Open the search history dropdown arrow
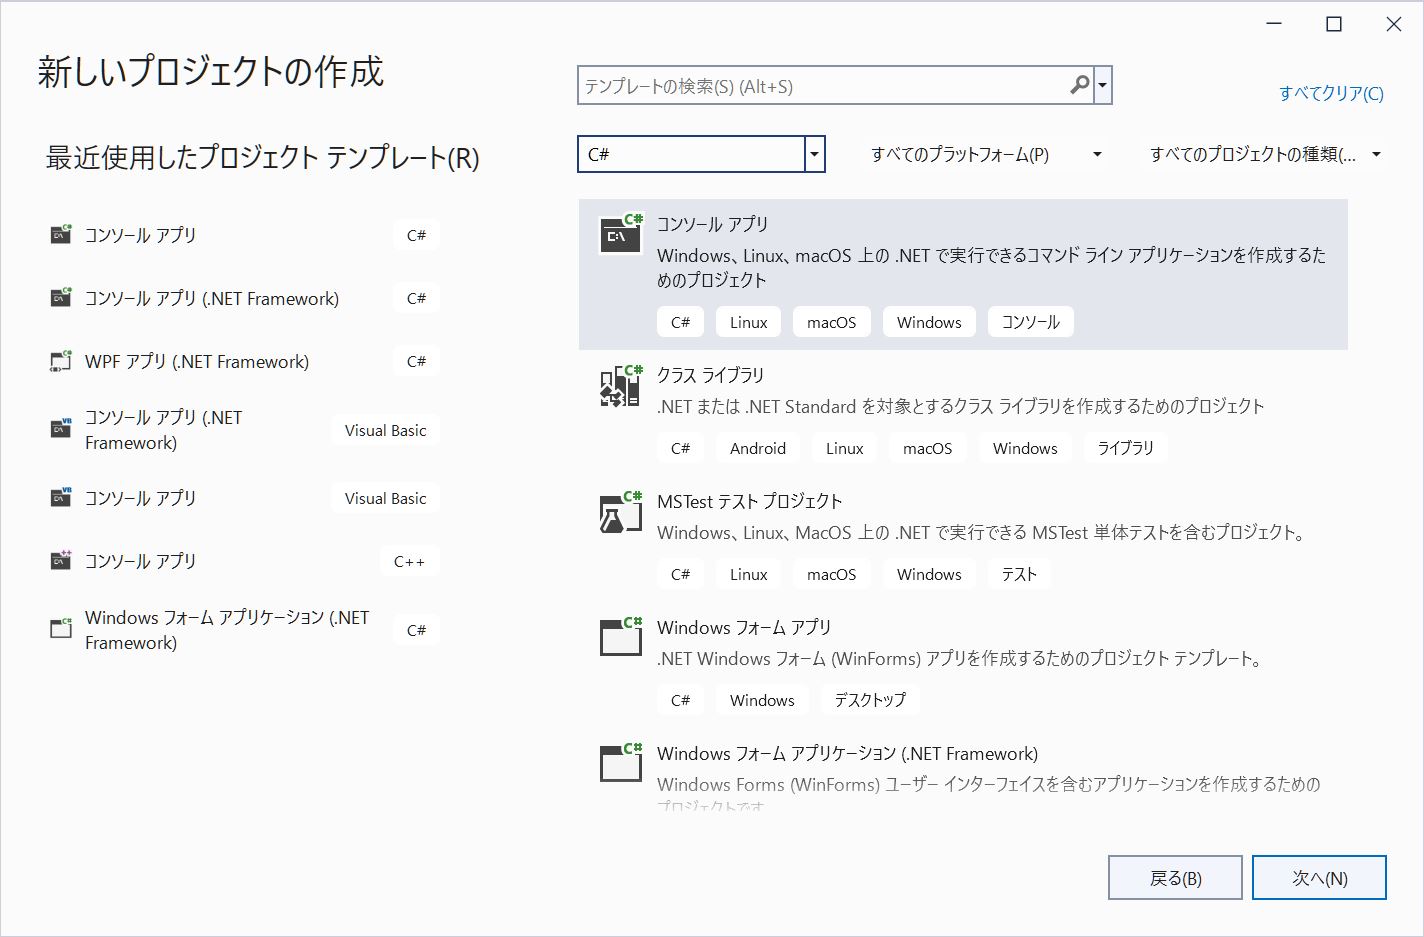Viewport: 1424px width, 937px height. (1104, 86)
